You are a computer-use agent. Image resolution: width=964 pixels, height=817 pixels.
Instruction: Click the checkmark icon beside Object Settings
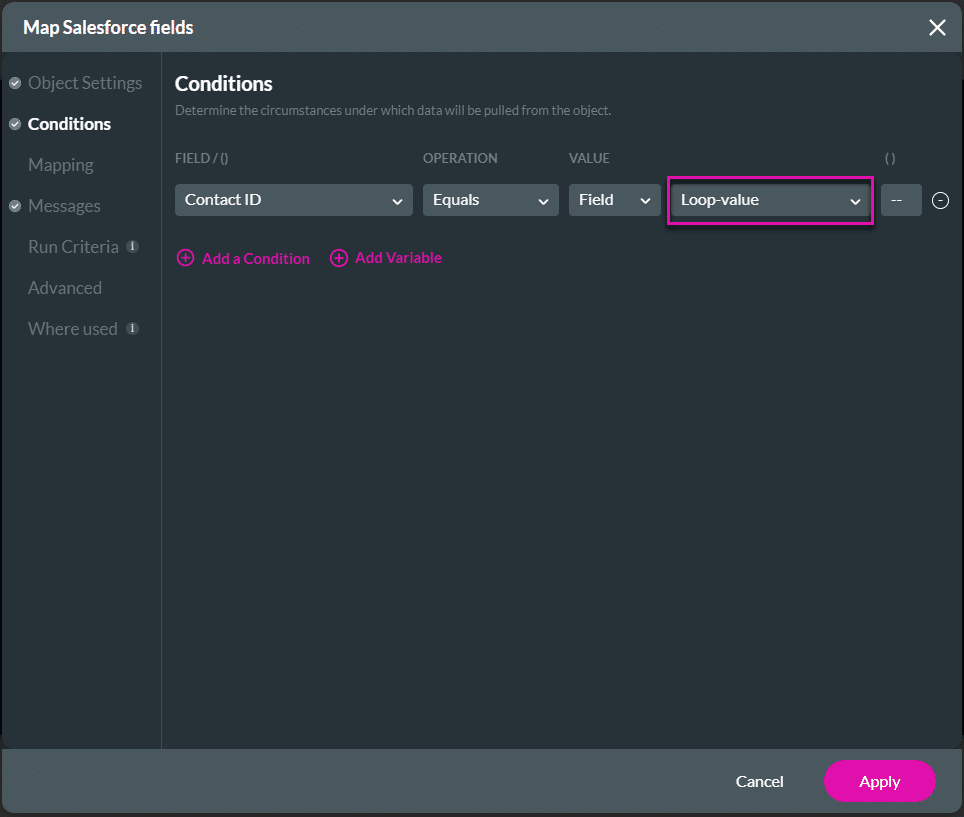[x=14, y=83]
